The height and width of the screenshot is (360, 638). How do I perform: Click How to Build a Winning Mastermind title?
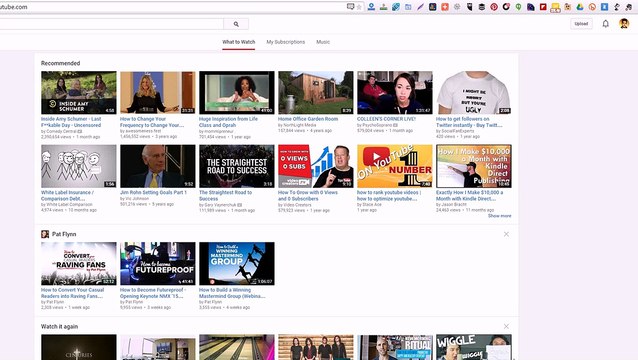pyautogui.click(x=232, y=293)
